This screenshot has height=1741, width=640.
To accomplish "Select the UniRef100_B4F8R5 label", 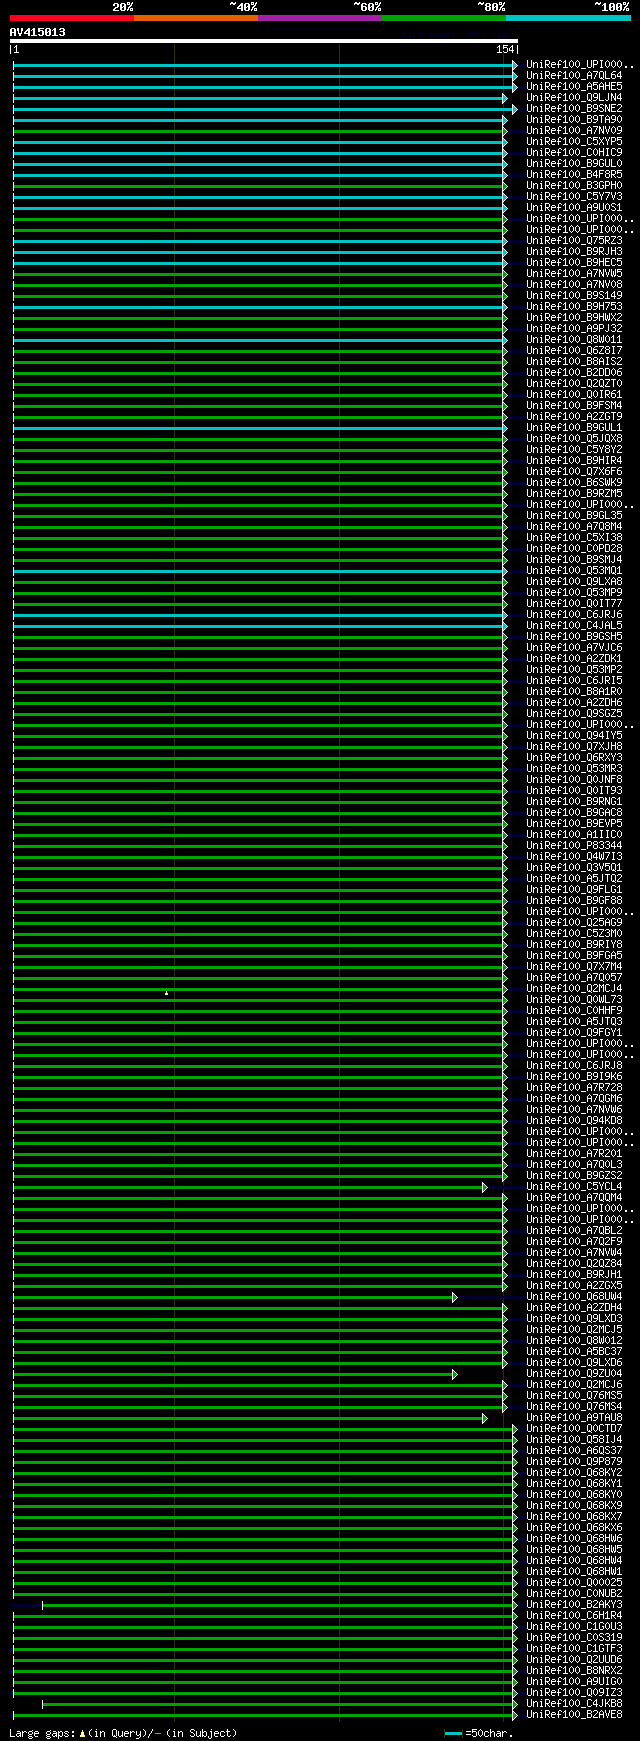I will tap(574, 175).
